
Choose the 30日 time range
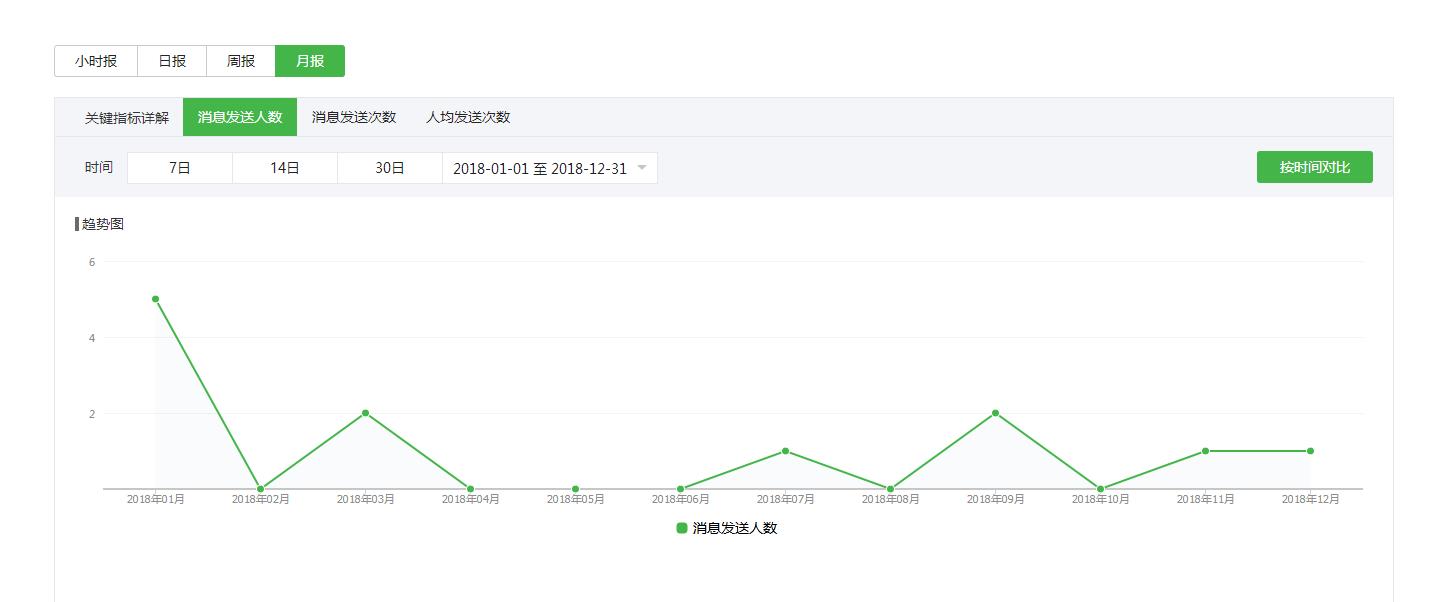click(390, 168)
